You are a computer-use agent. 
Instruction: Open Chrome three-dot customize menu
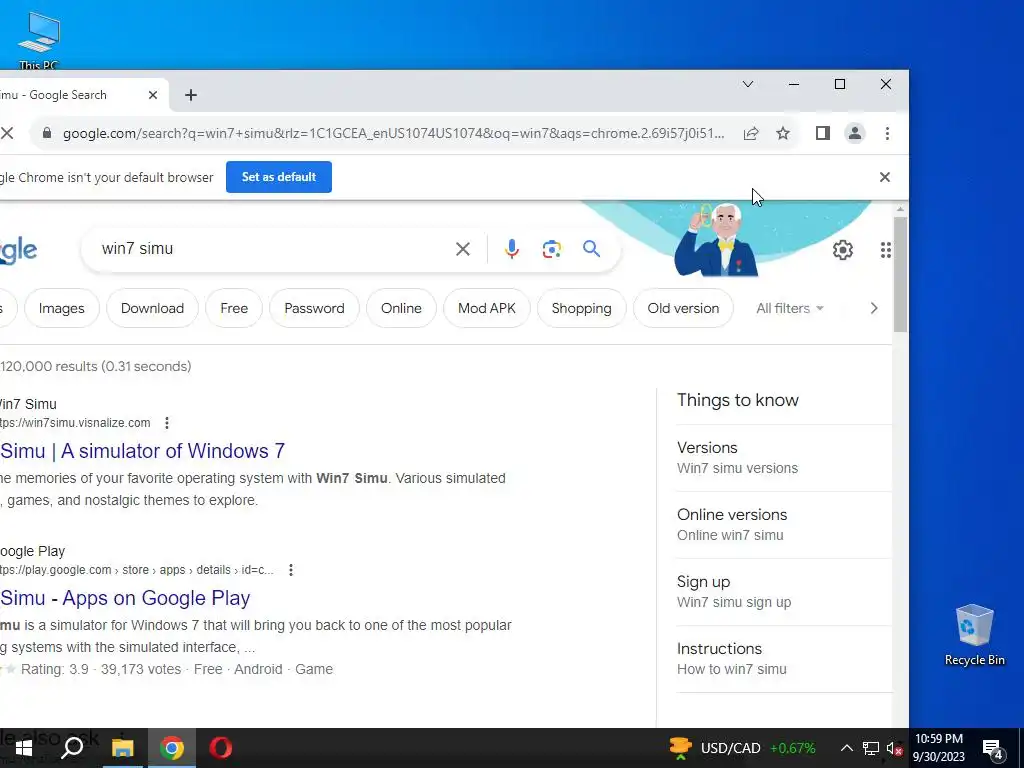point(887,133)
